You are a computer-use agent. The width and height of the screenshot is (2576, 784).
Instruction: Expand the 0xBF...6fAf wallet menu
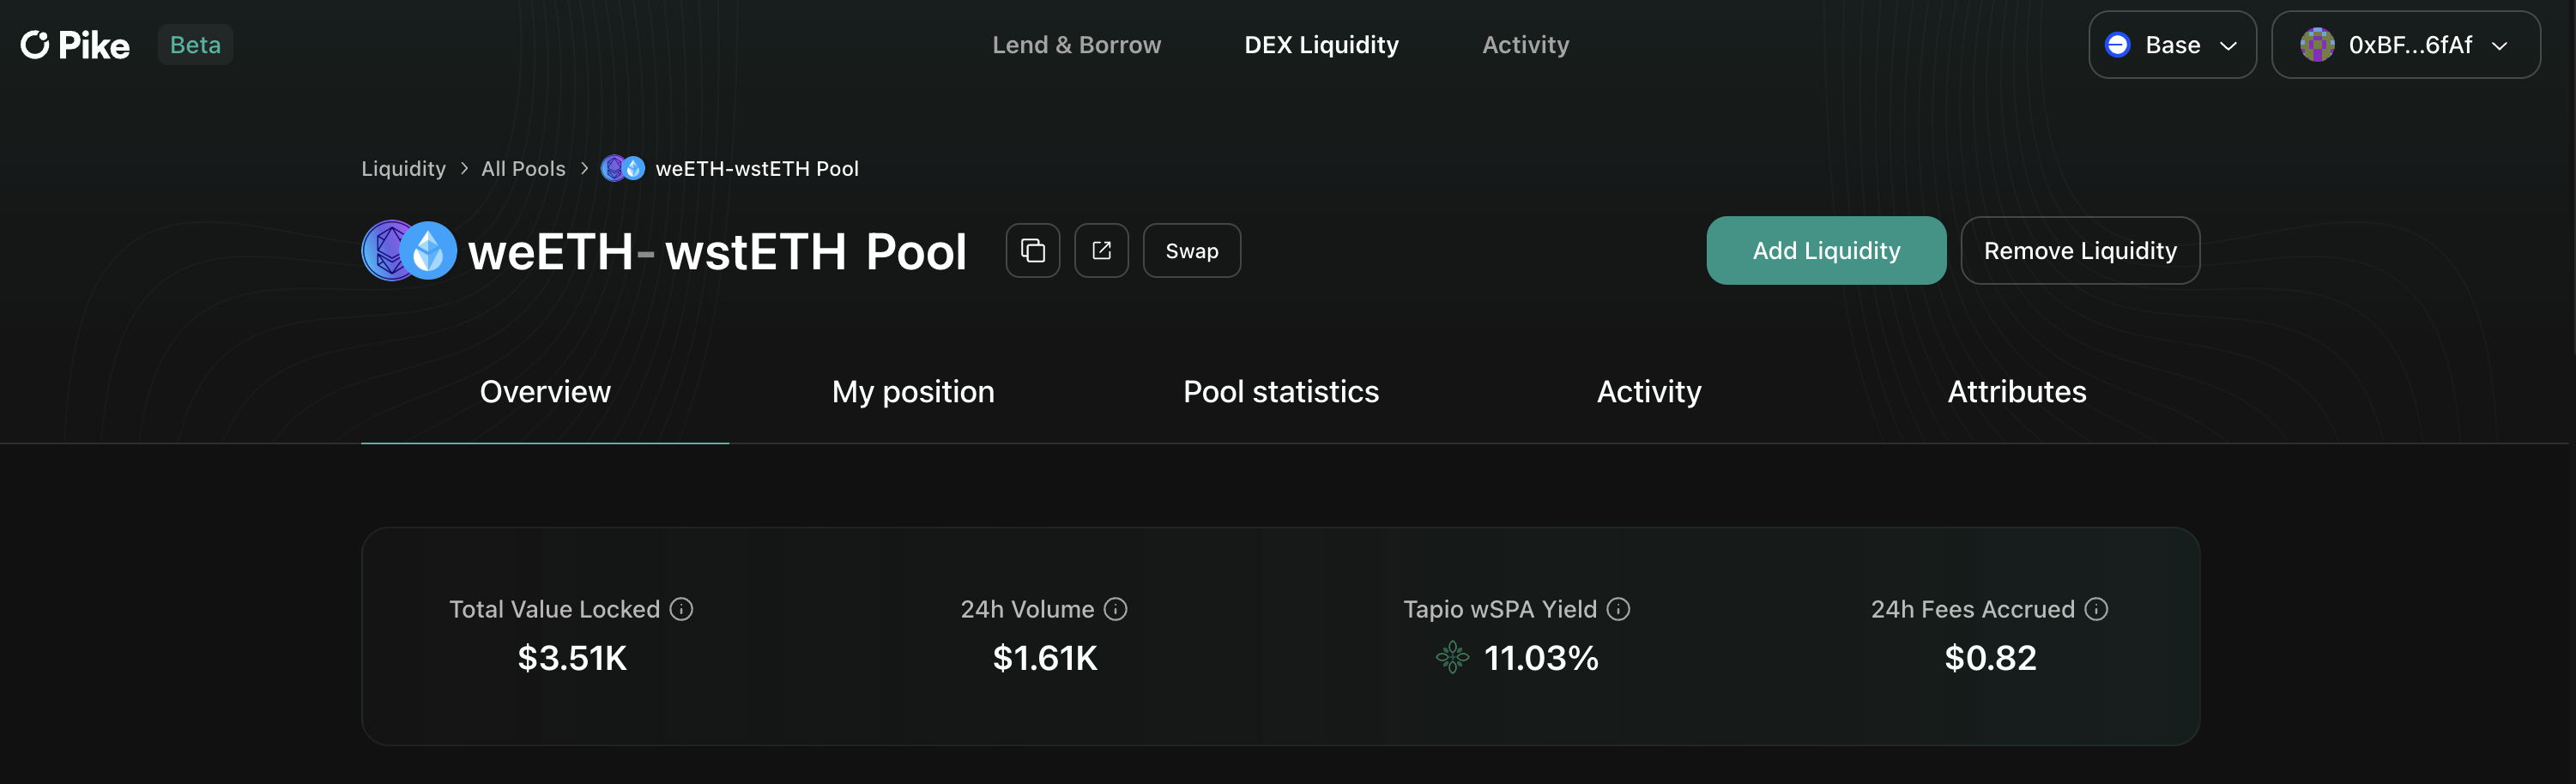coord(2405,45)
